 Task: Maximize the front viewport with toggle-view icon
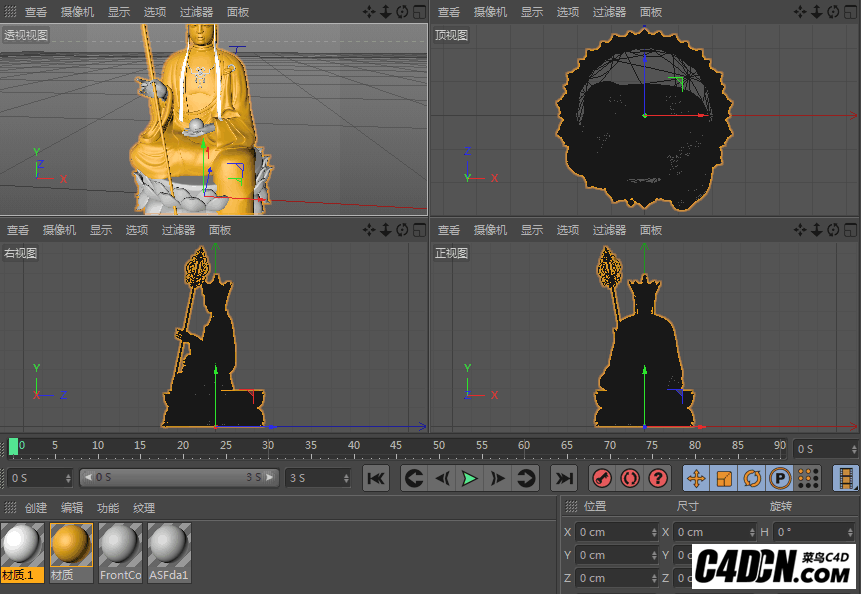tap(851, 230)
